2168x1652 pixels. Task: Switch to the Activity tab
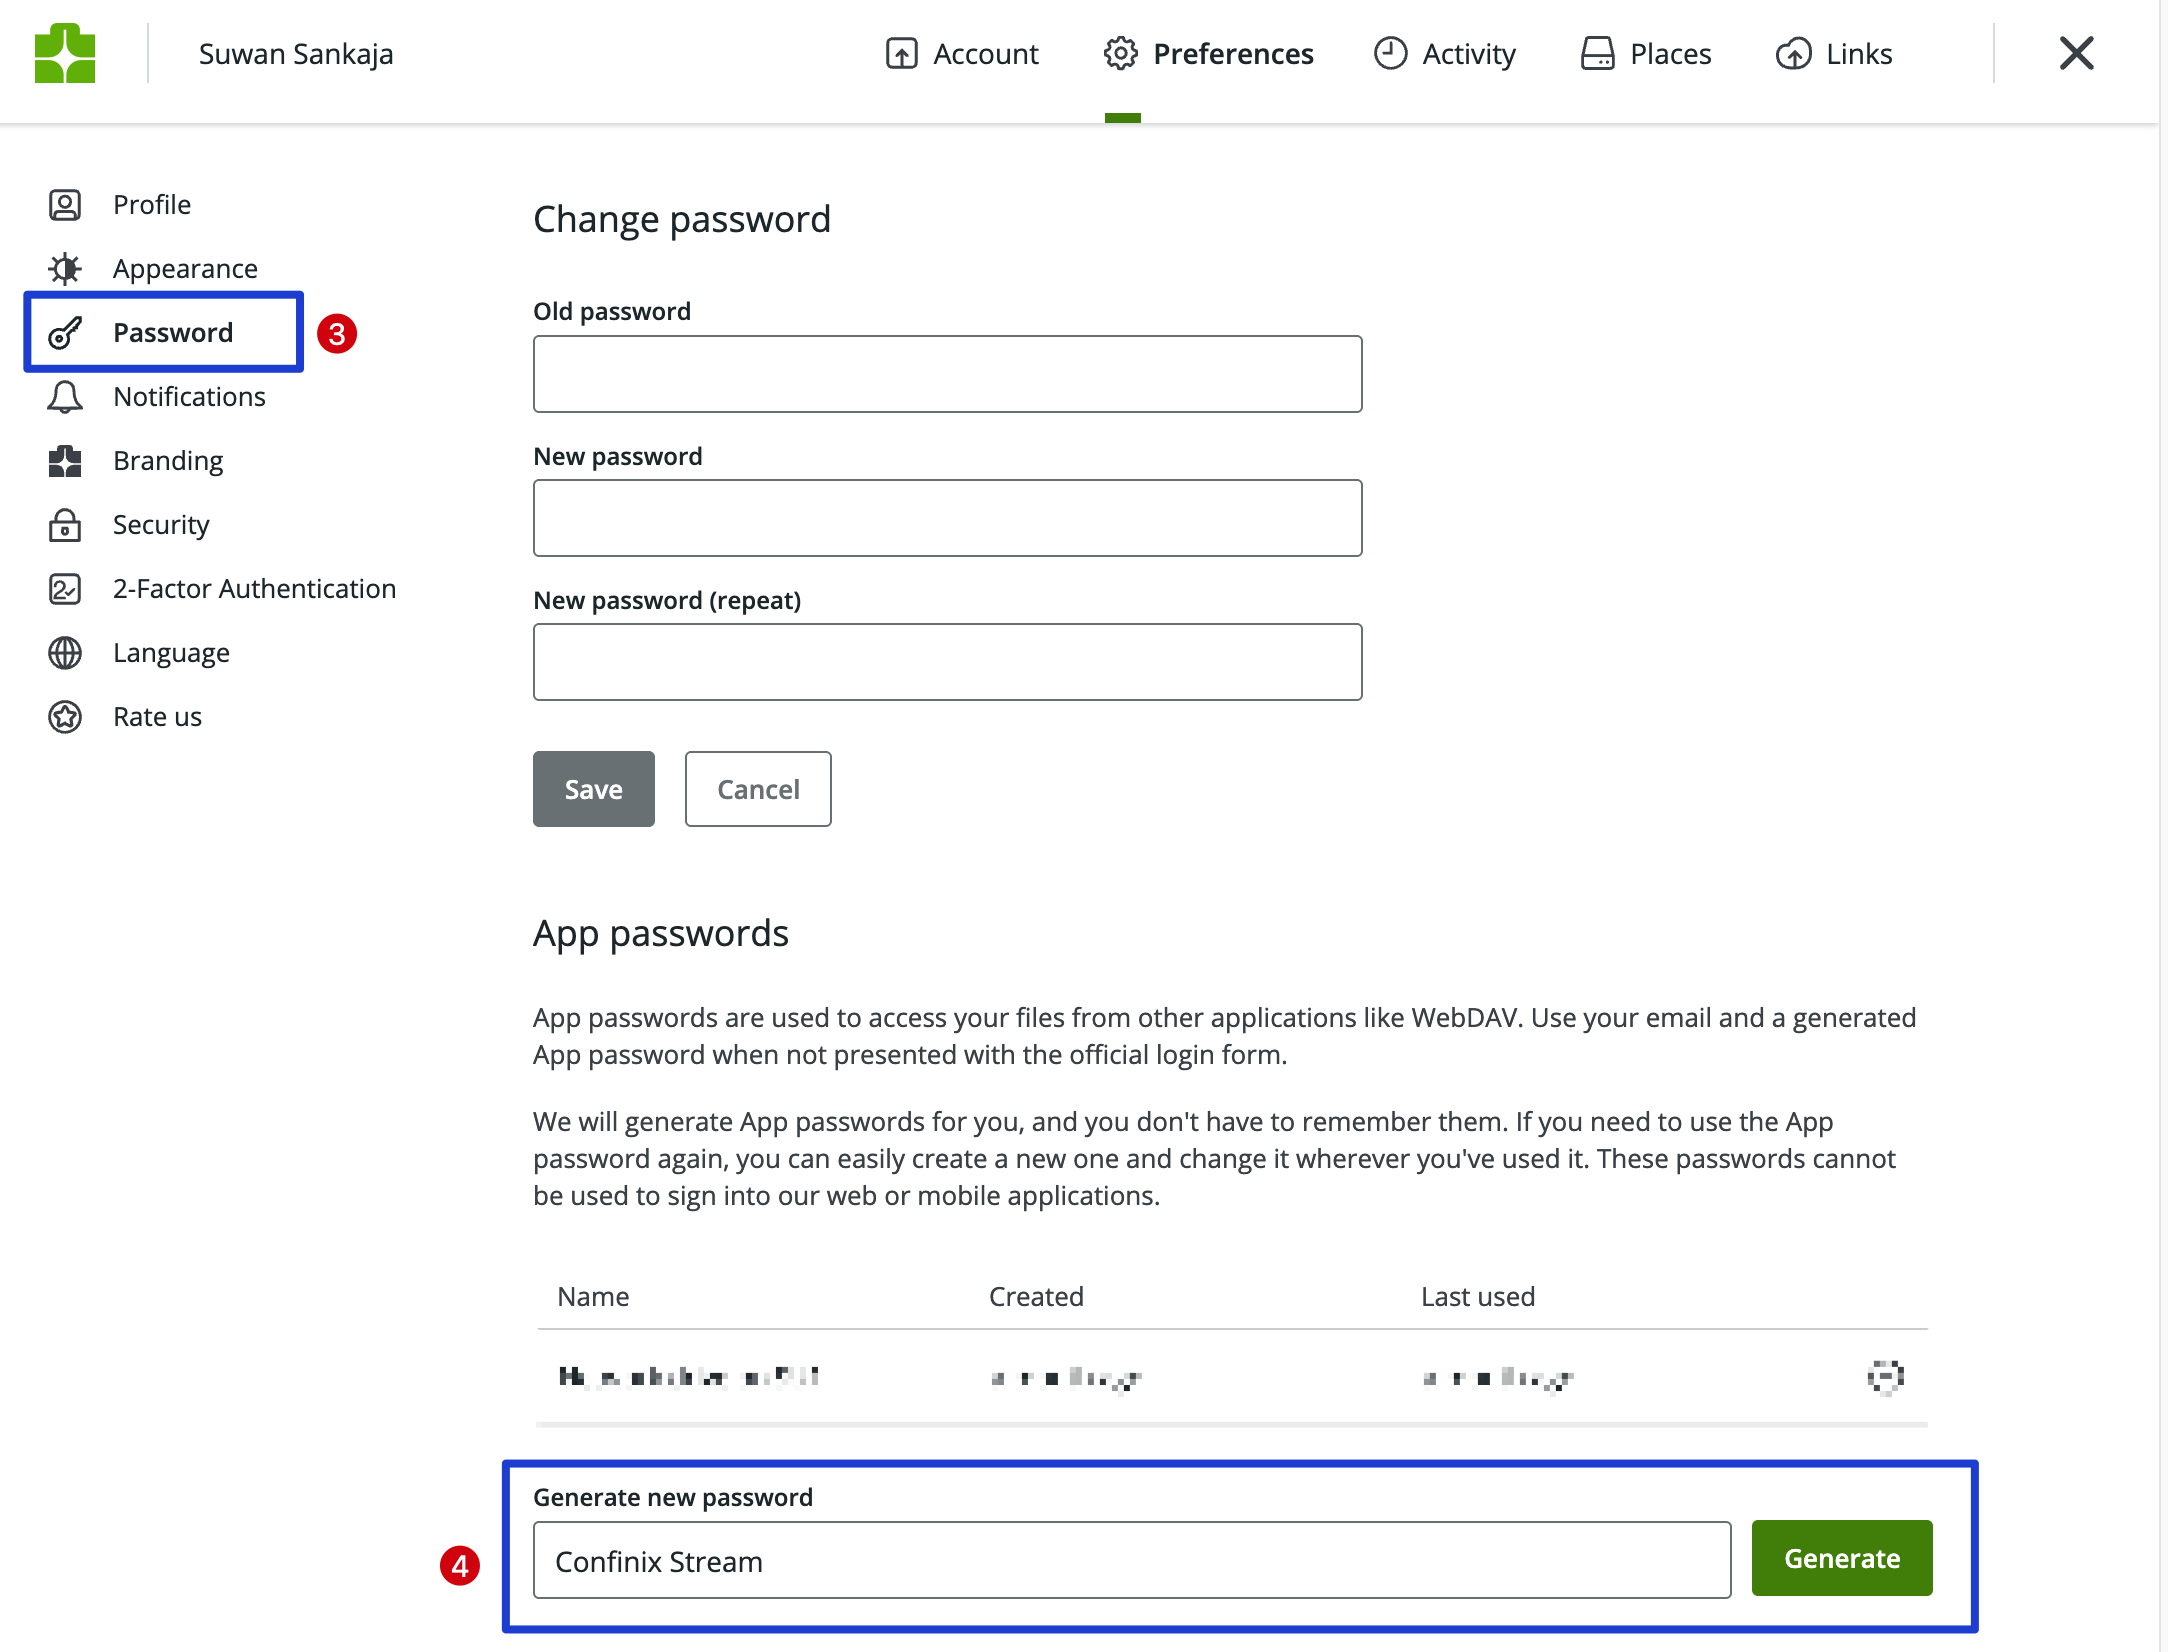pos(1444,53)
